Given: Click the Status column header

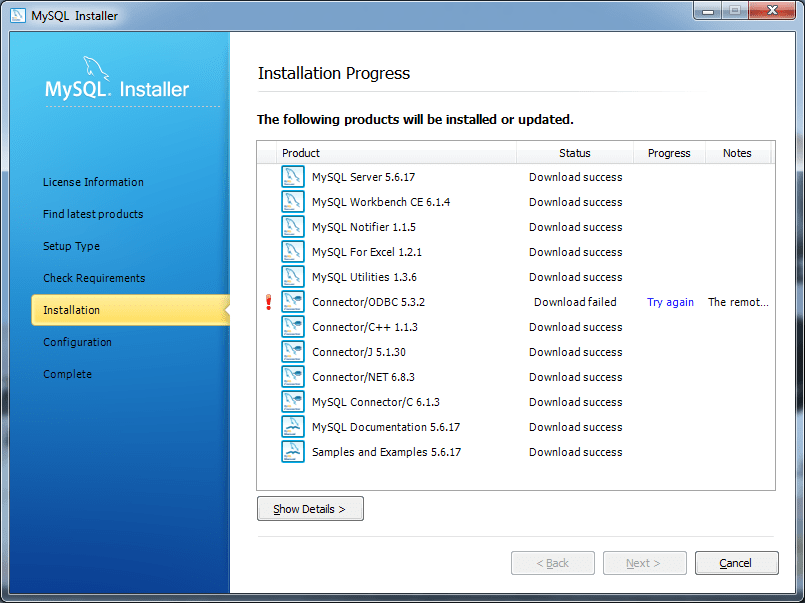Looking at the screenshot, I should 575,153.
